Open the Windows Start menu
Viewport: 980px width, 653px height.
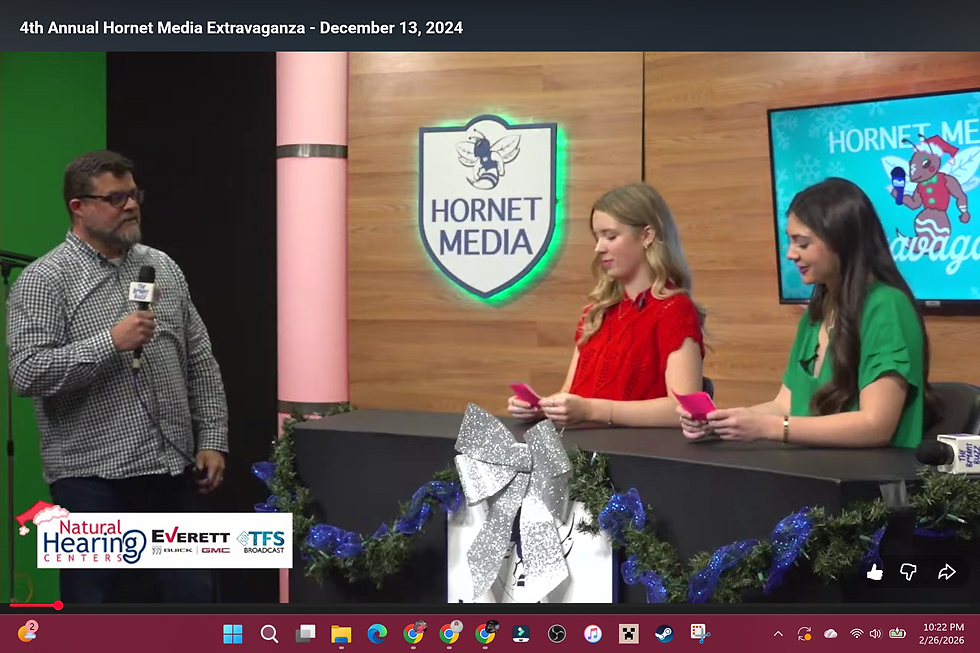point(232,634)
